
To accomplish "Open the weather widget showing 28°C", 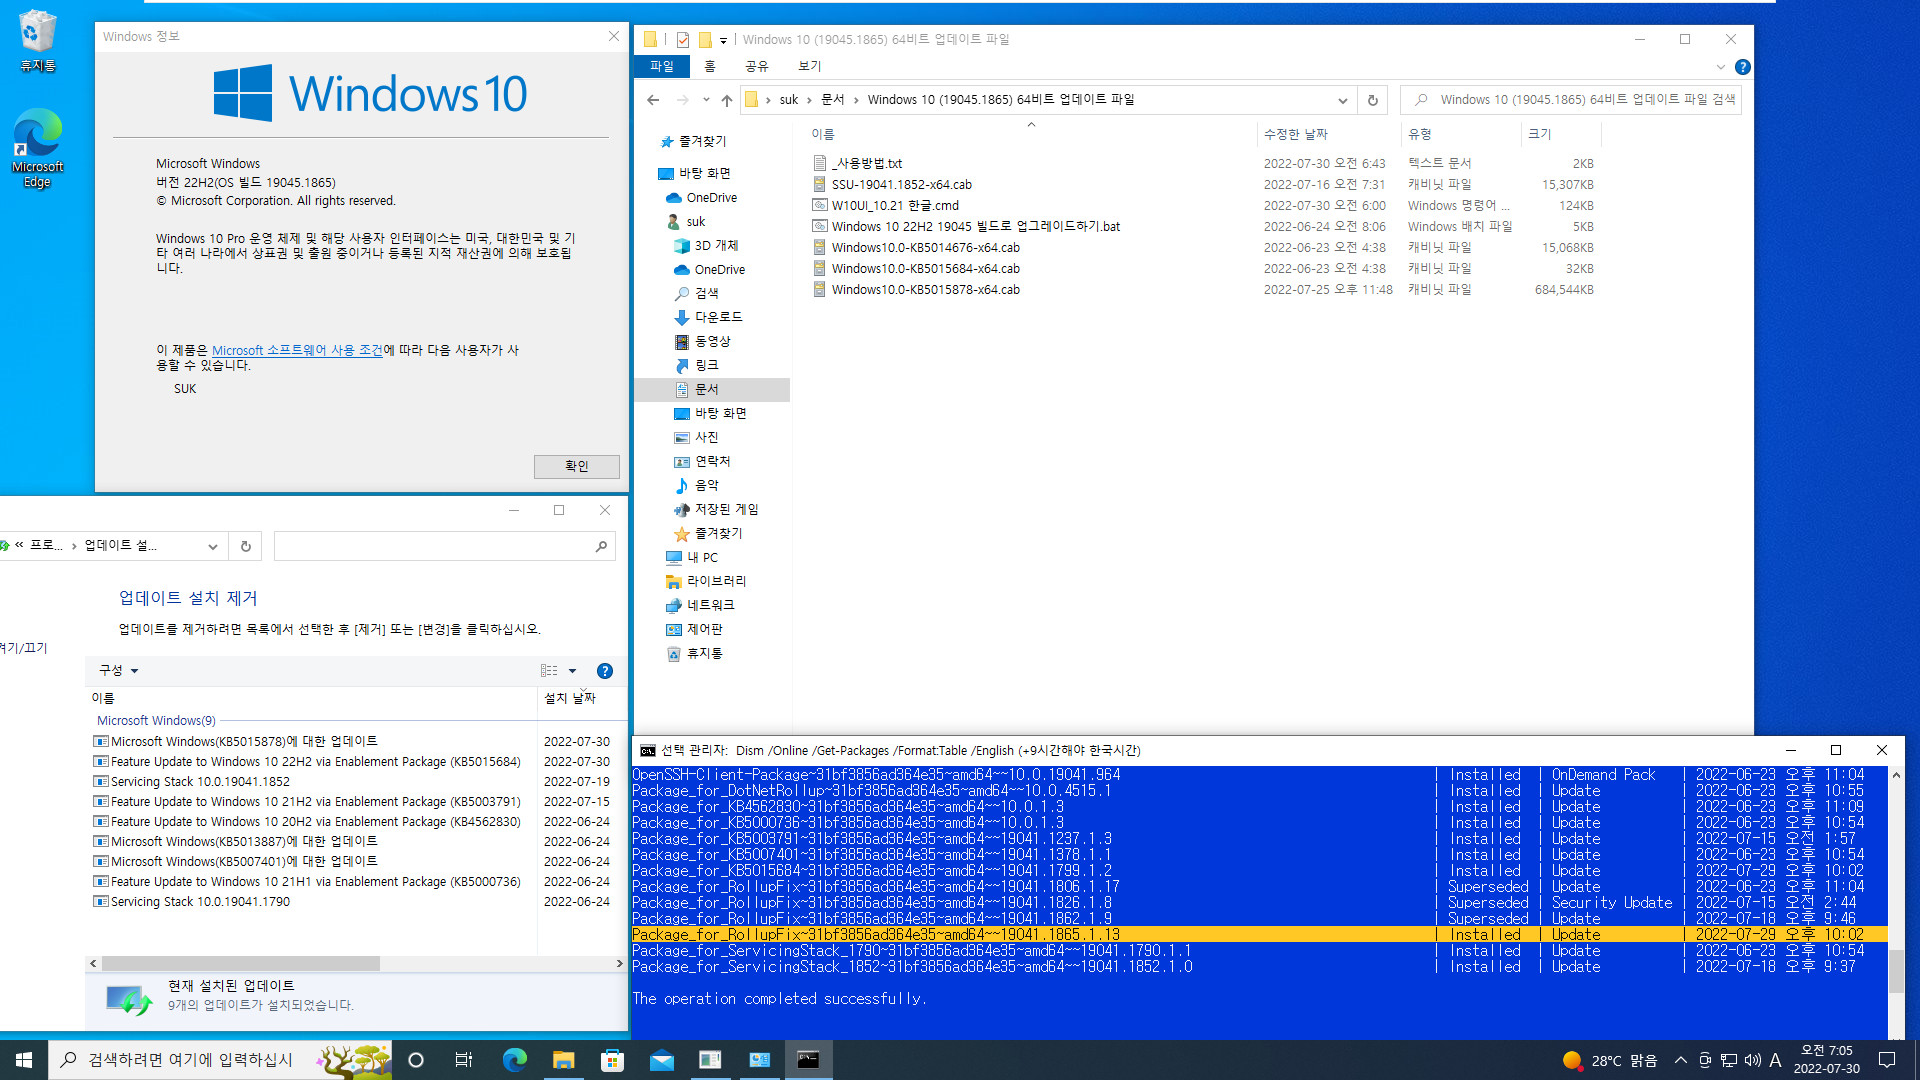I will [1609, 1060].
